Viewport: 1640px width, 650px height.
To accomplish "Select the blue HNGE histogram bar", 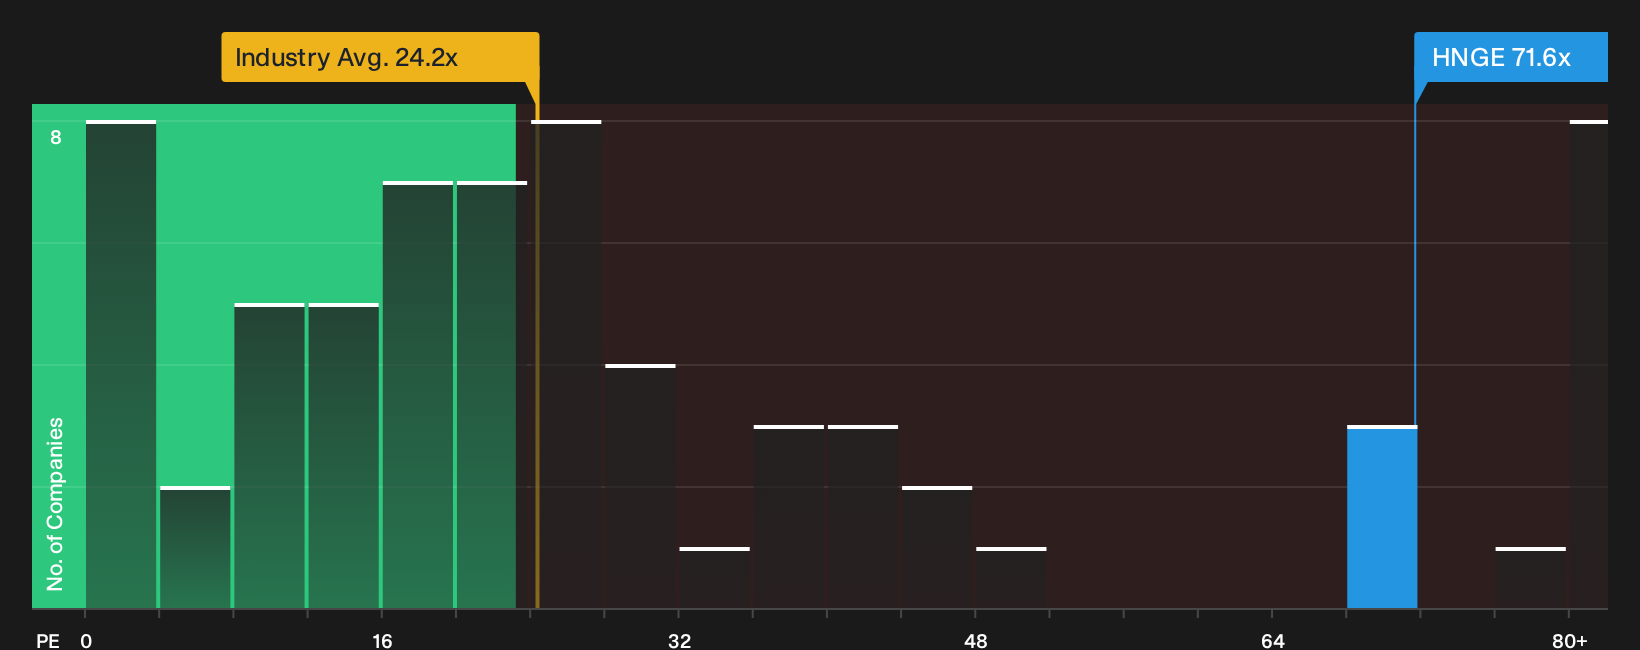I will point(1382,517).
